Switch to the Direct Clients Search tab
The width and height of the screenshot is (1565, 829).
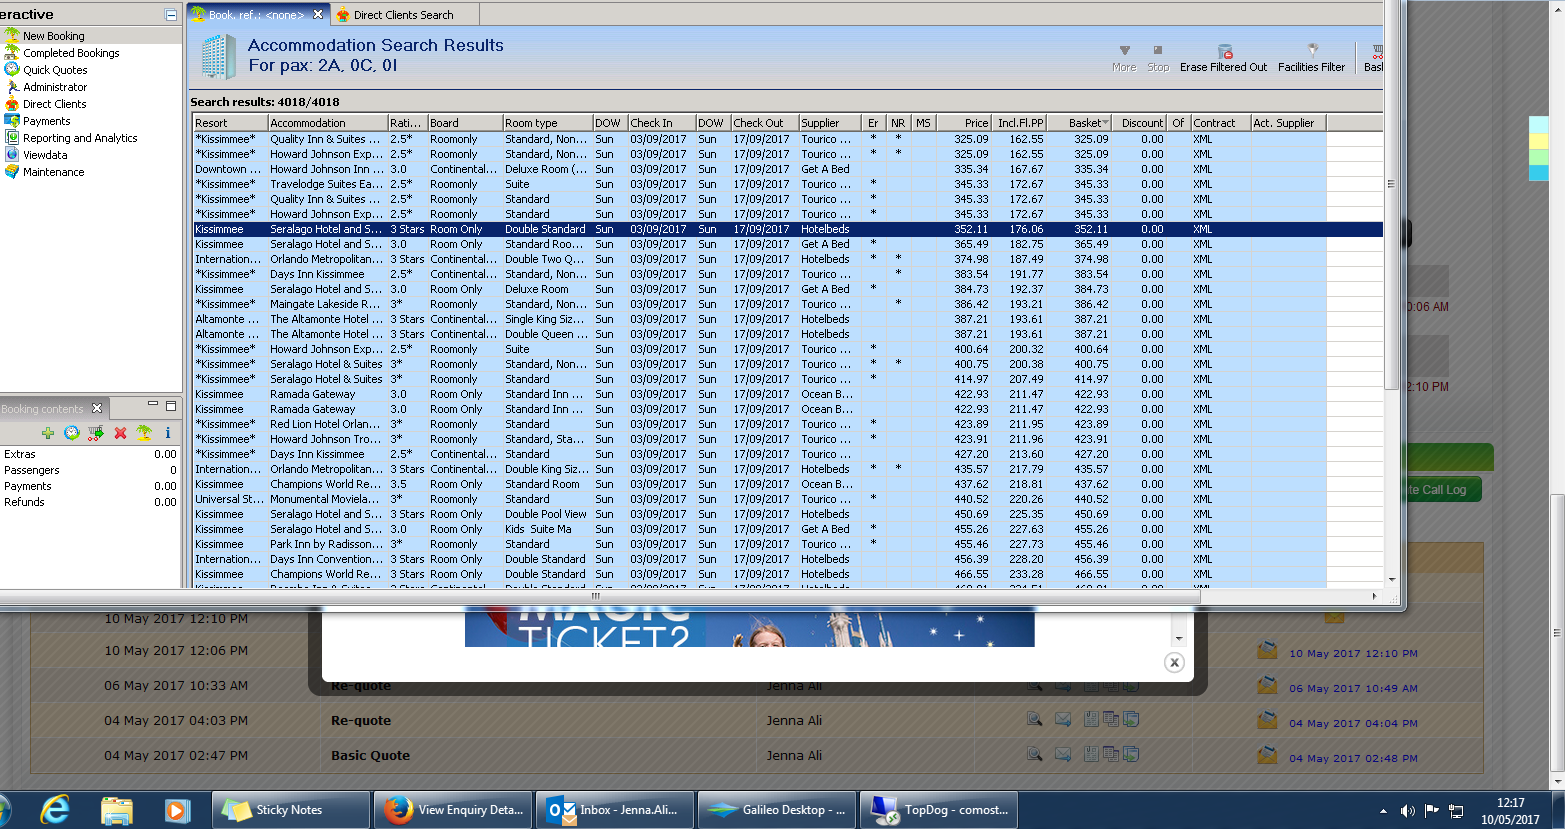tap(403, 15)
